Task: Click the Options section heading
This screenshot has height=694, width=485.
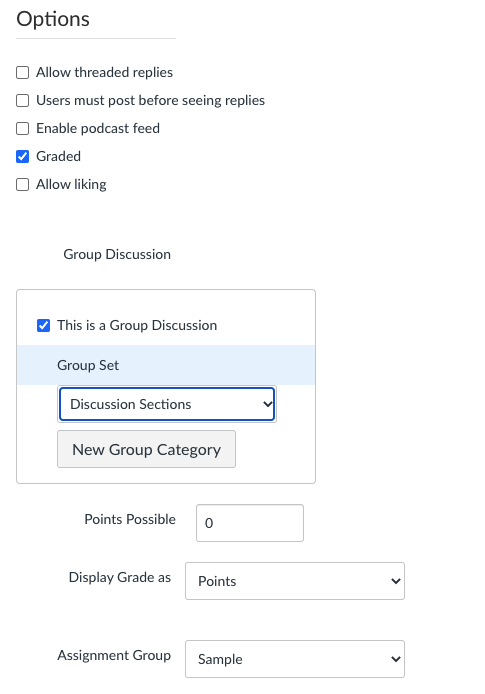Action: [x=53, y=19]
